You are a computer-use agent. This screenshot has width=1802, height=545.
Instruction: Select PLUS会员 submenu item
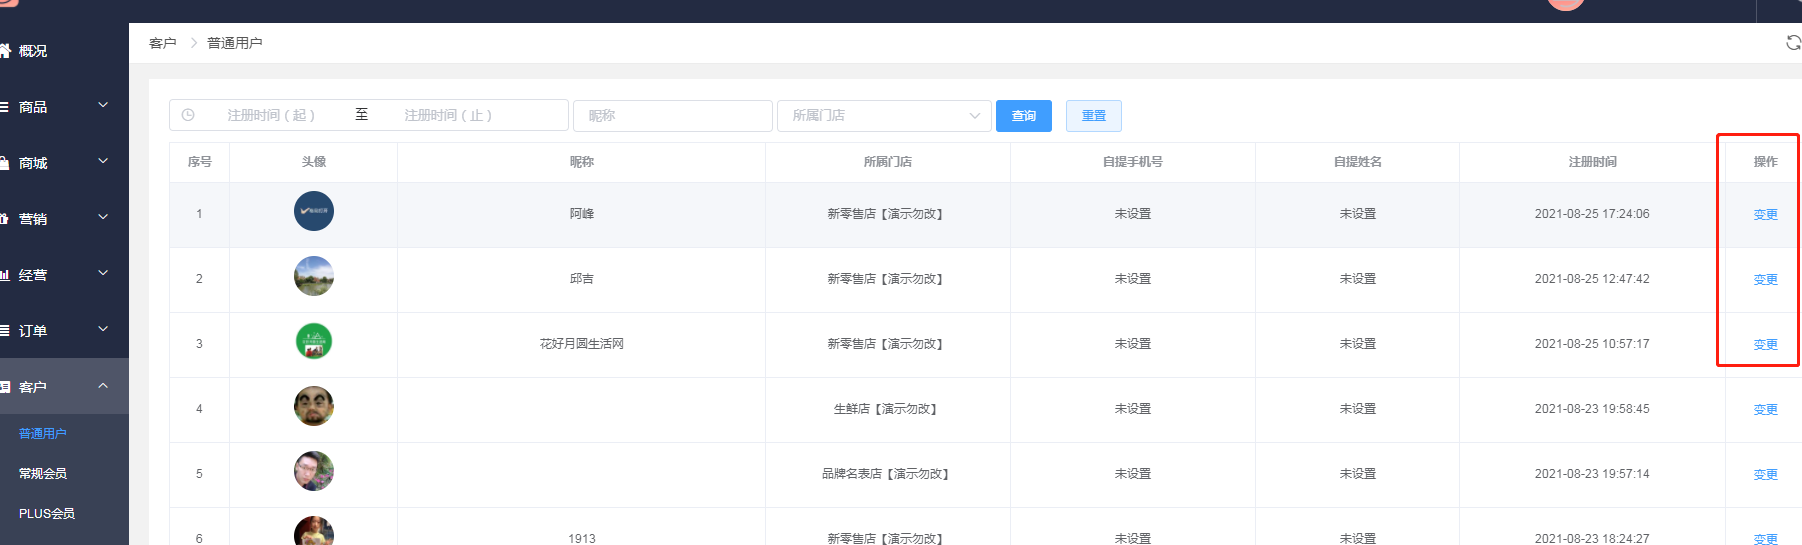tap(47, 514)
